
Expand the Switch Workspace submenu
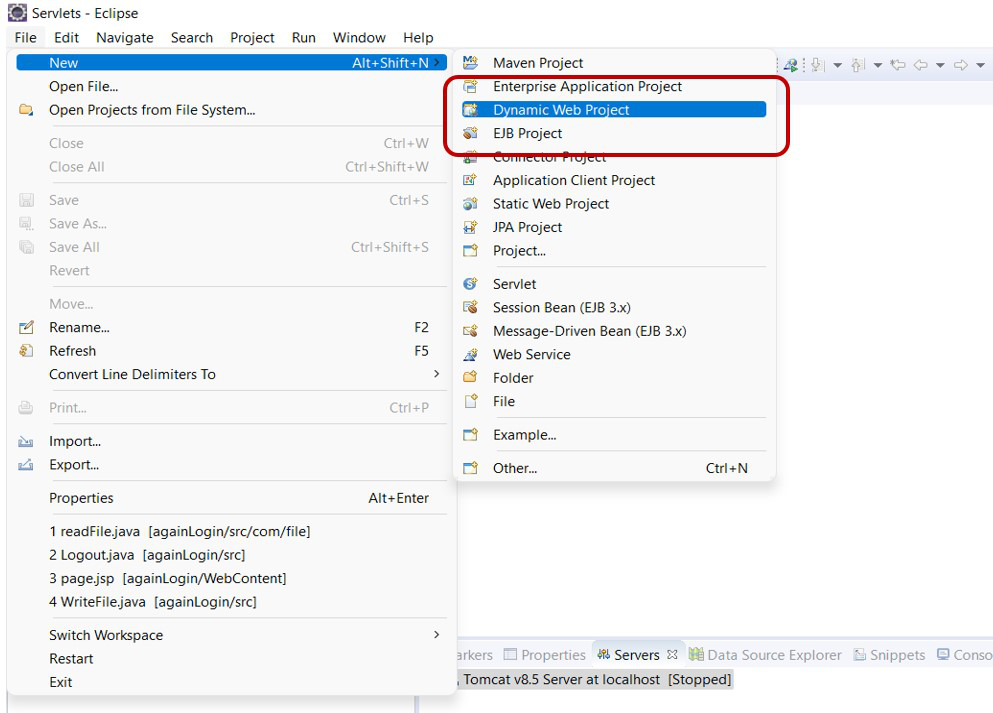[232, 635]
